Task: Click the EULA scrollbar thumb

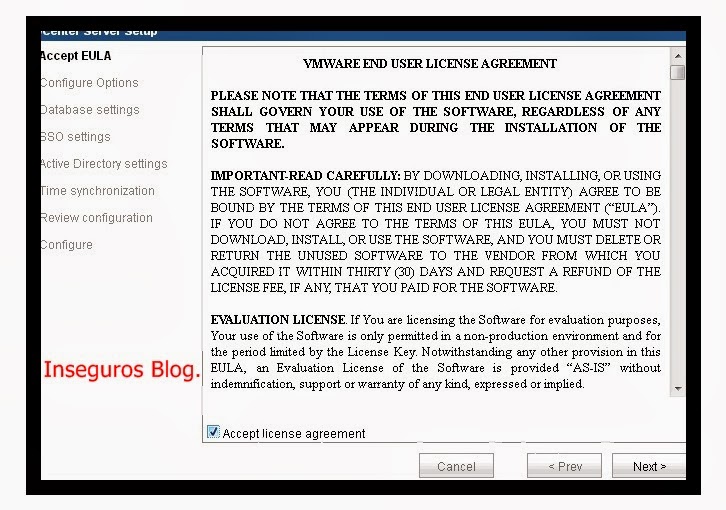Action: (x=678, y=72)
